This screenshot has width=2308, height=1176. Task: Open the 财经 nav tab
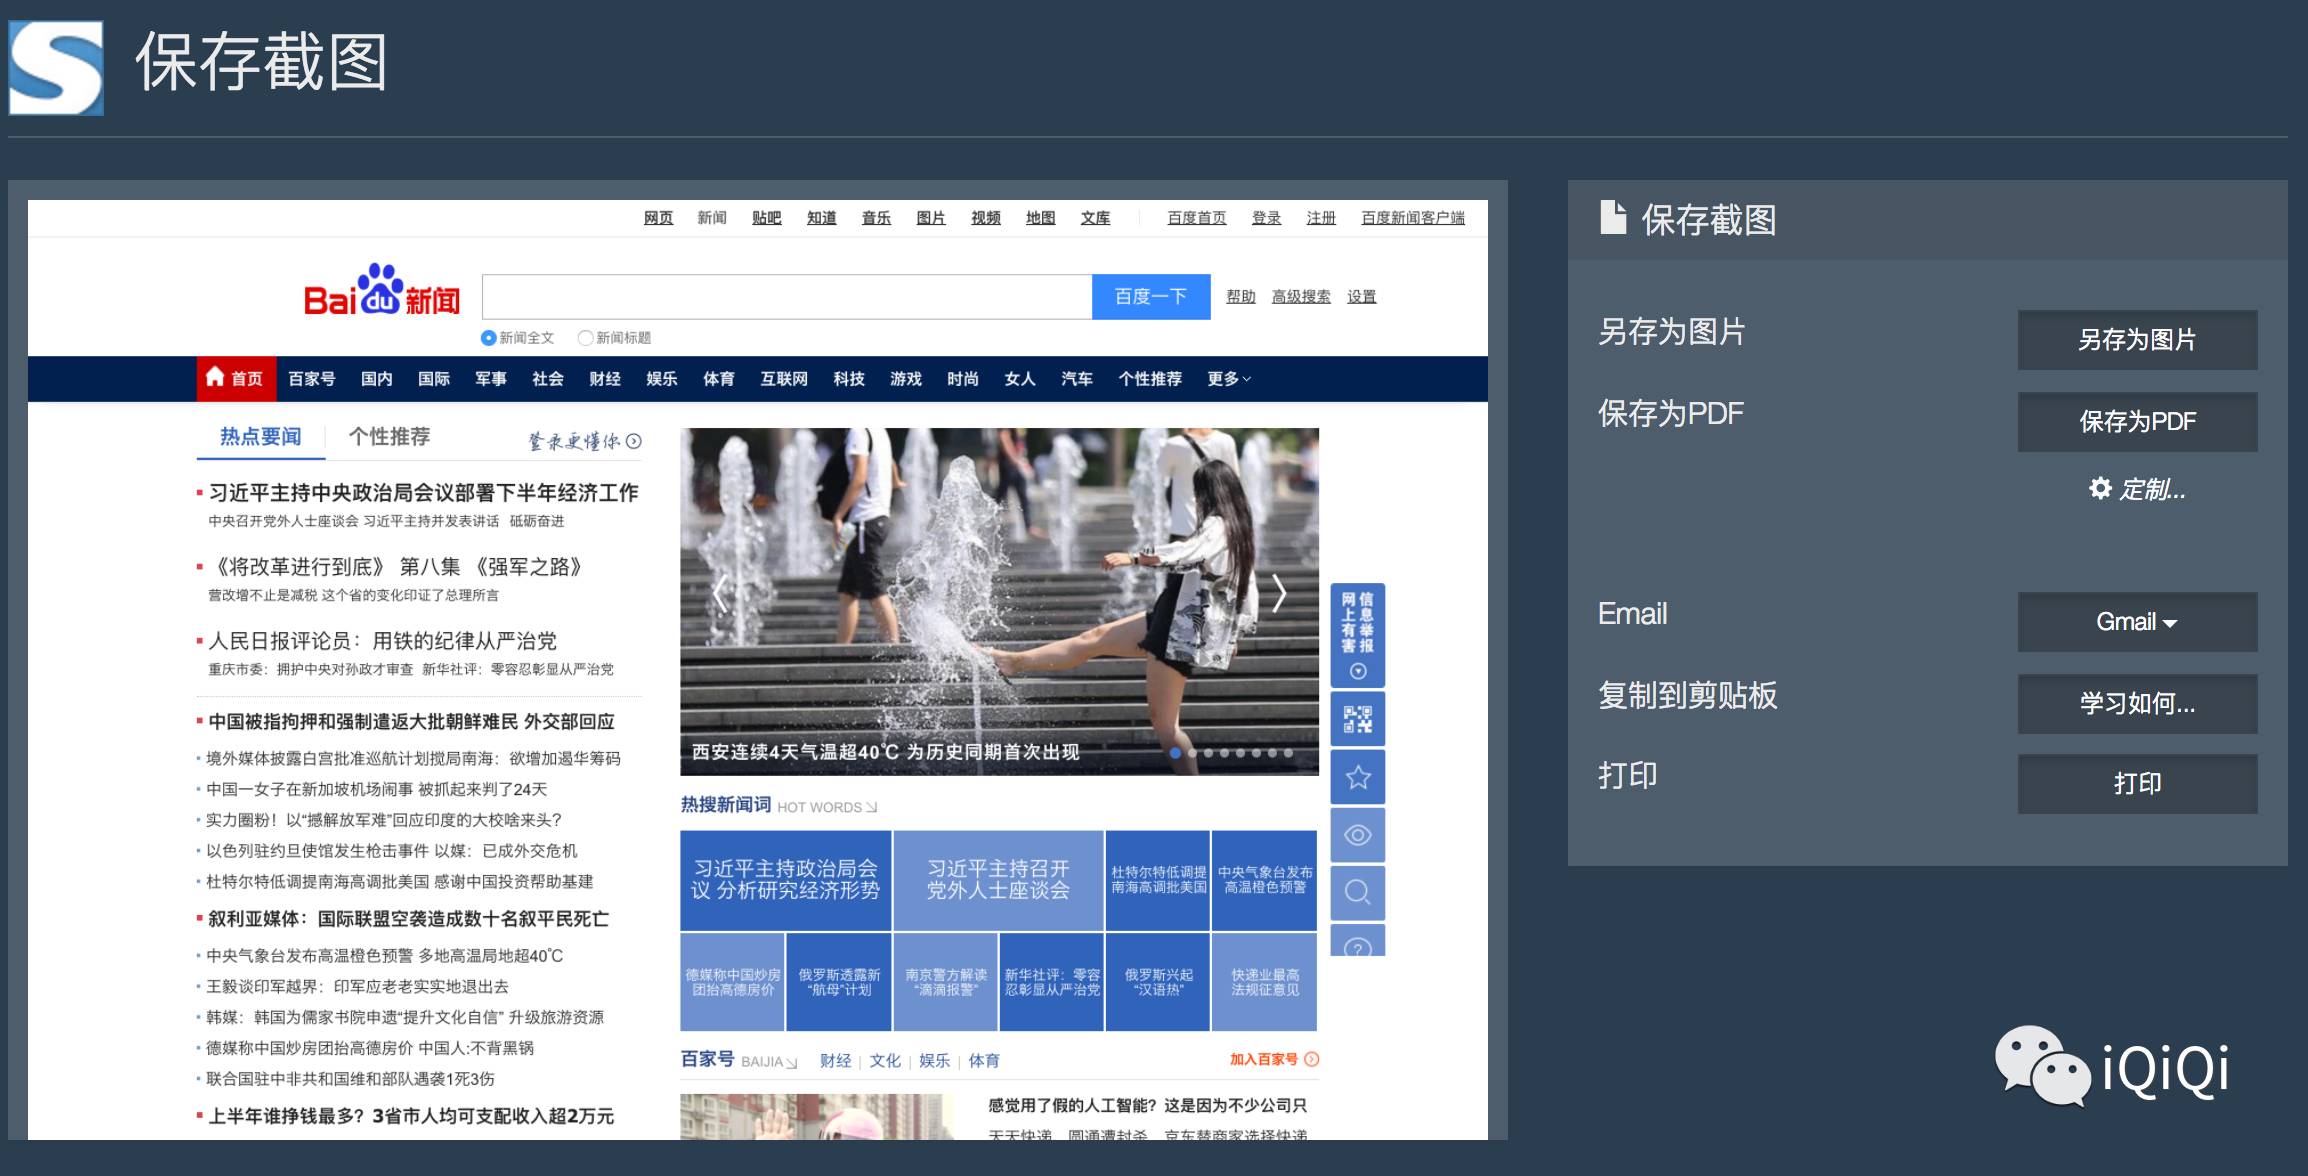(604, 379)
